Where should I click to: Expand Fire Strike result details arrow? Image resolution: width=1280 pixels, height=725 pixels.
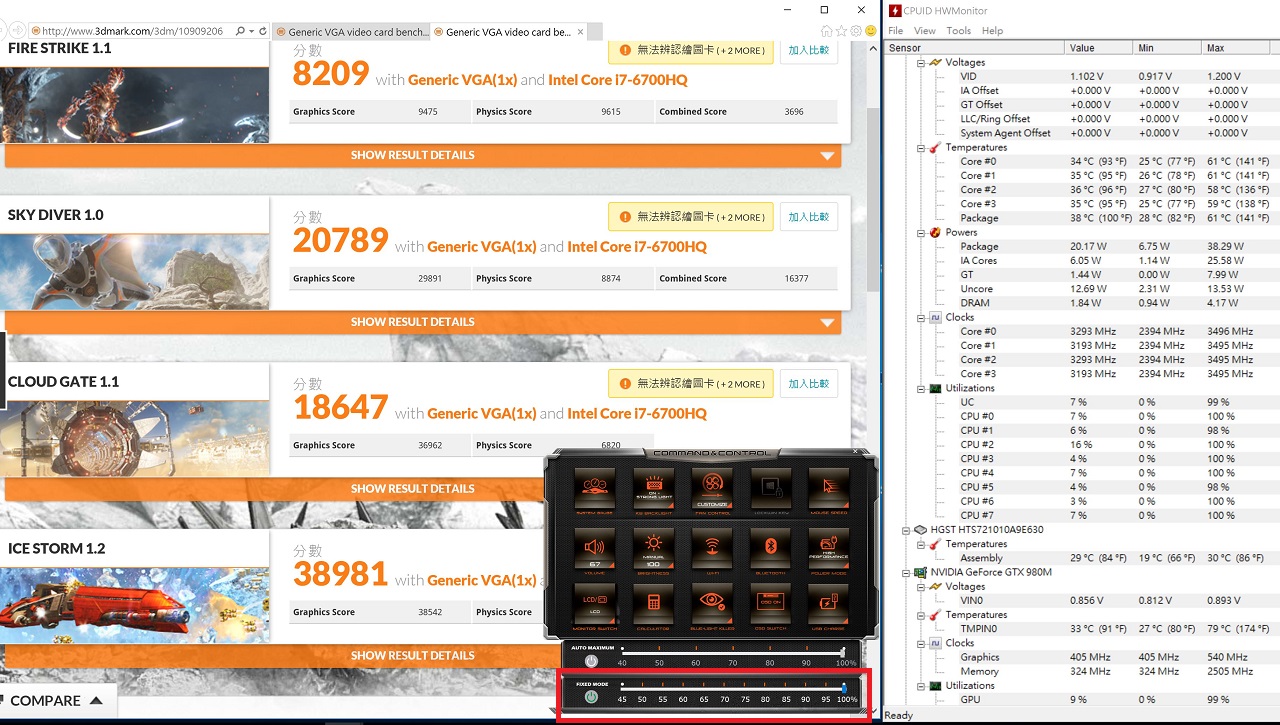pyautogui.click(x=827, y=156)
